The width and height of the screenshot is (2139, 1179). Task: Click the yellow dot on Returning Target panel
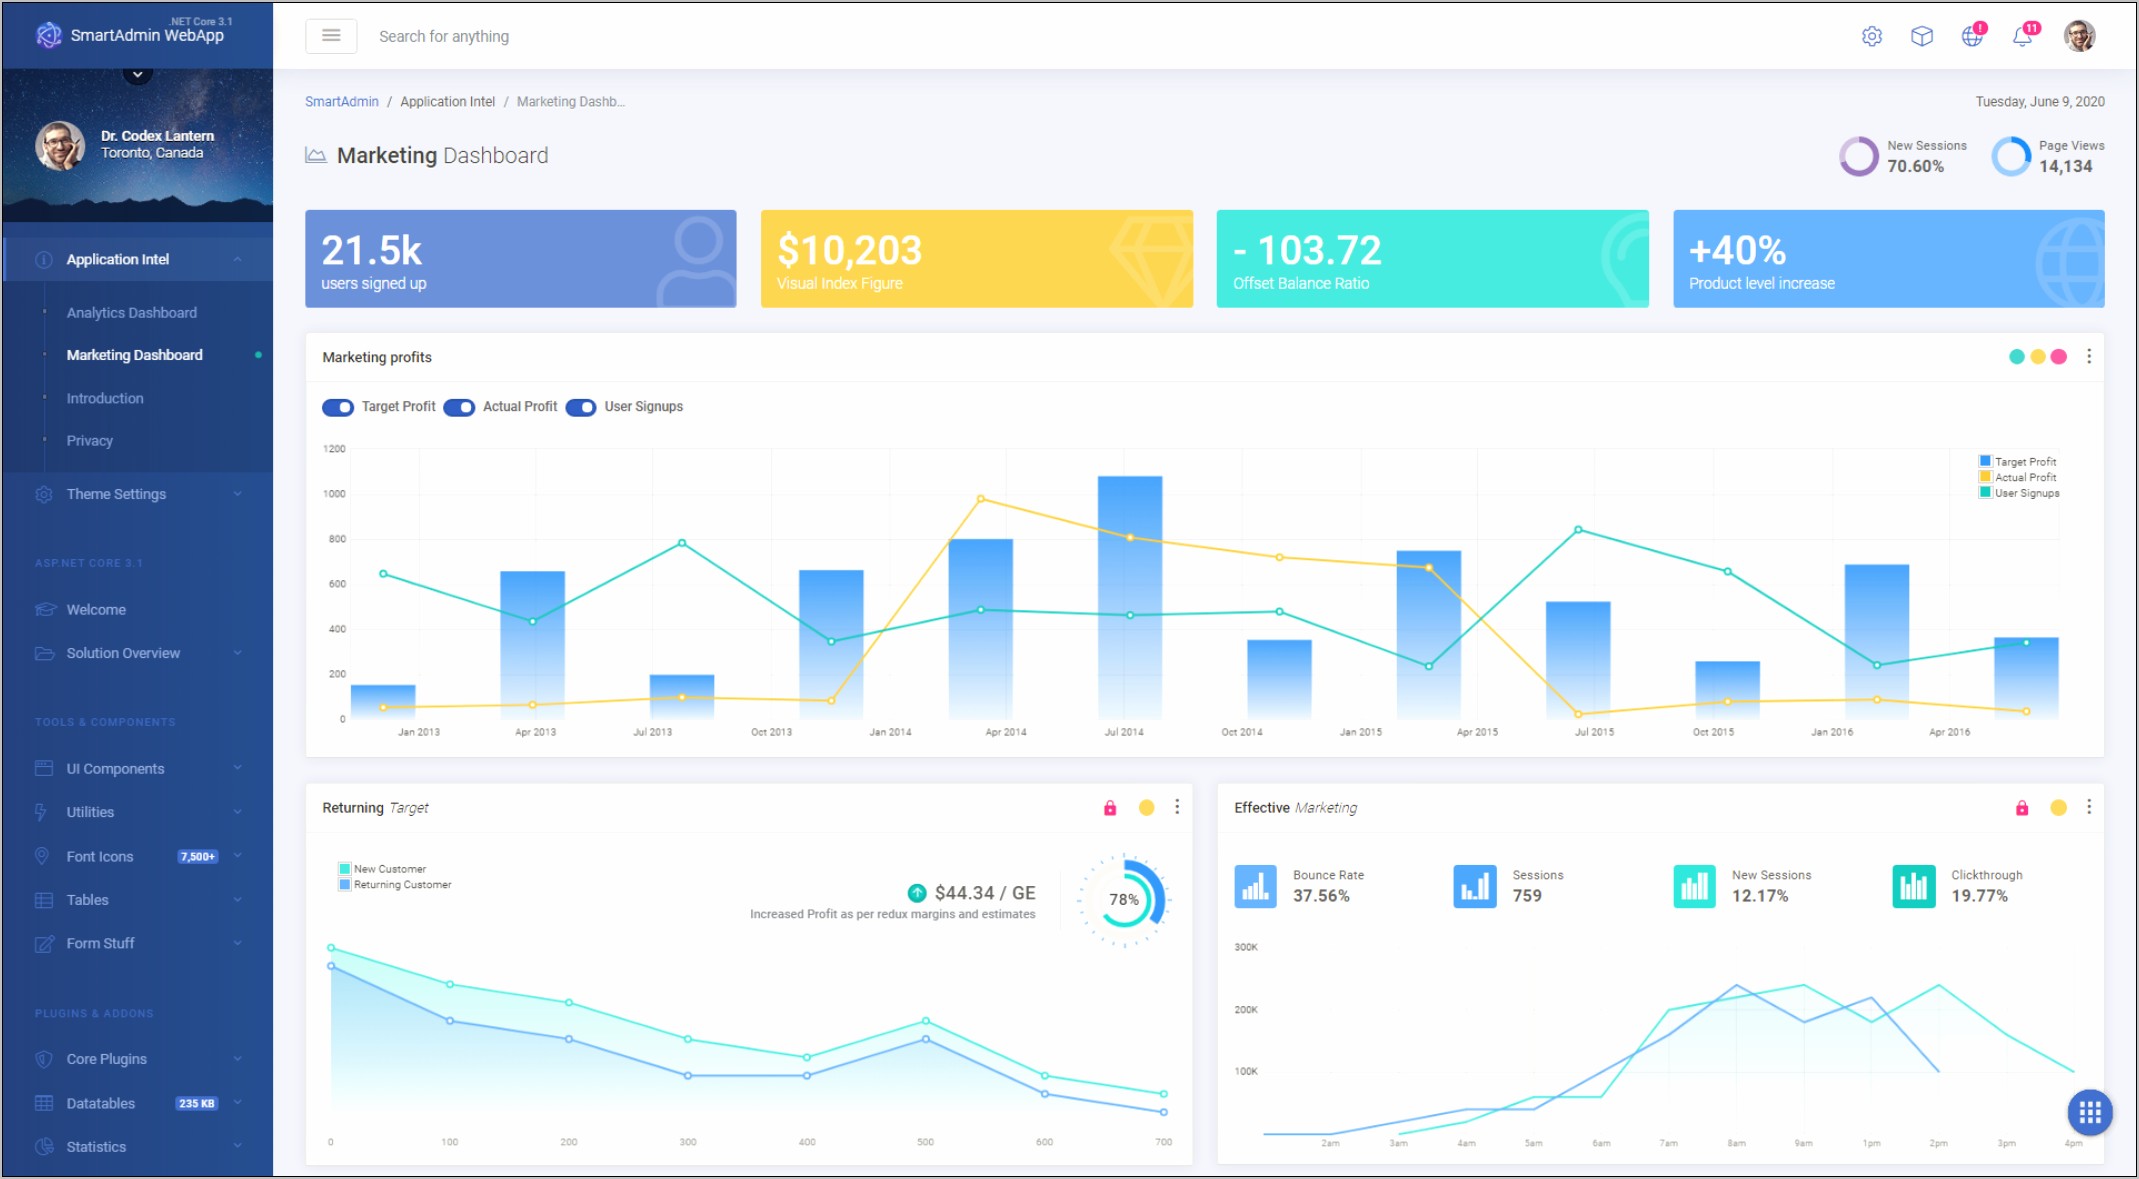coord(1146,808)
